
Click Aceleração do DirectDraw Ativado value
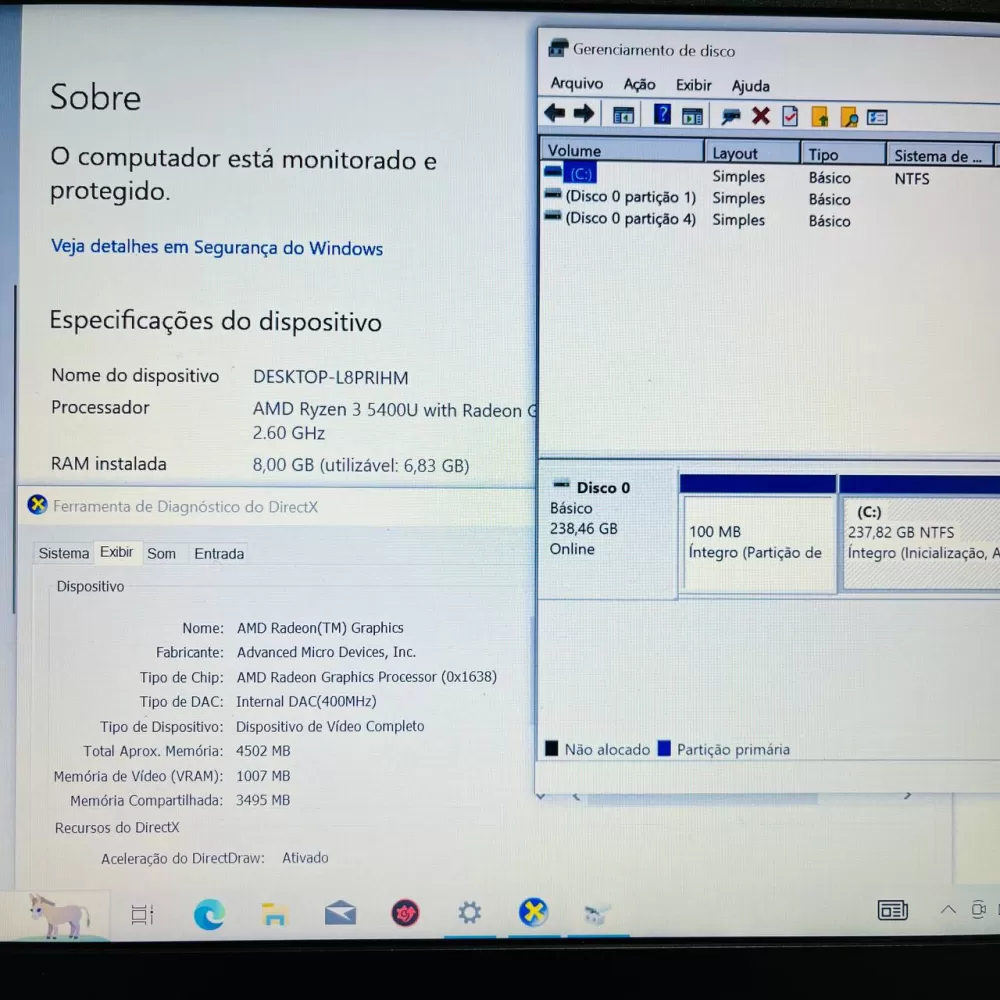click(x=305, y=858)
